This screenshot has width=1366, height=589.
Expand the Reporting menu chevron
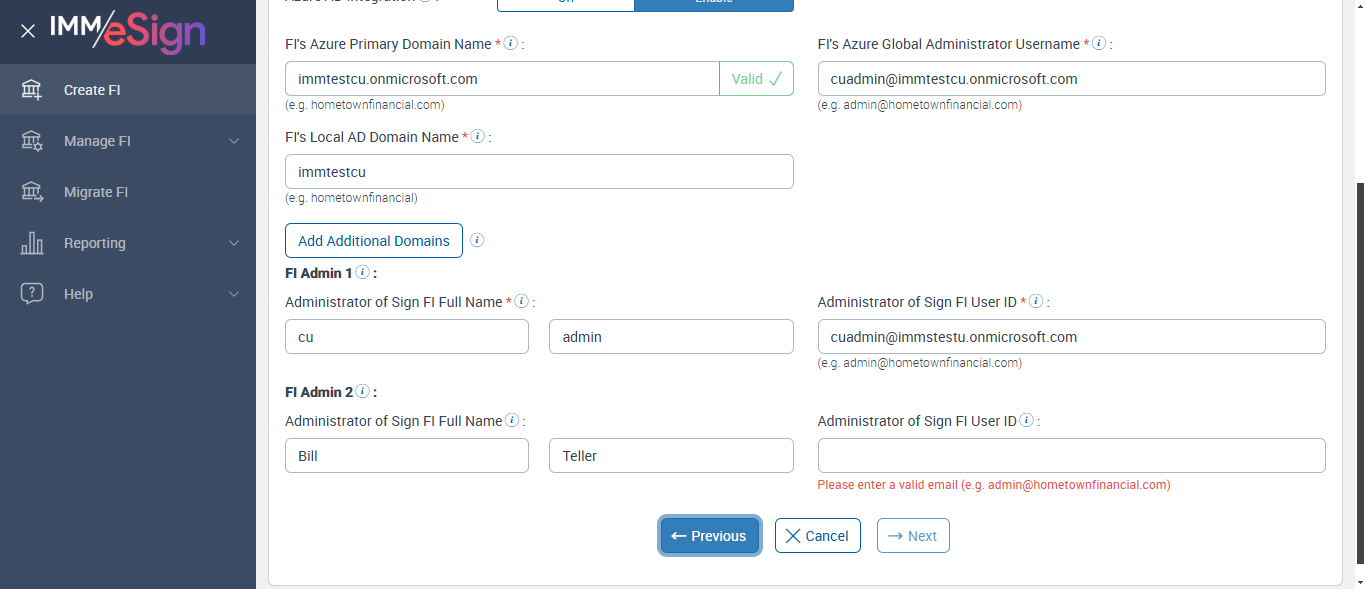pyautogui.click(x=234, y=243)
